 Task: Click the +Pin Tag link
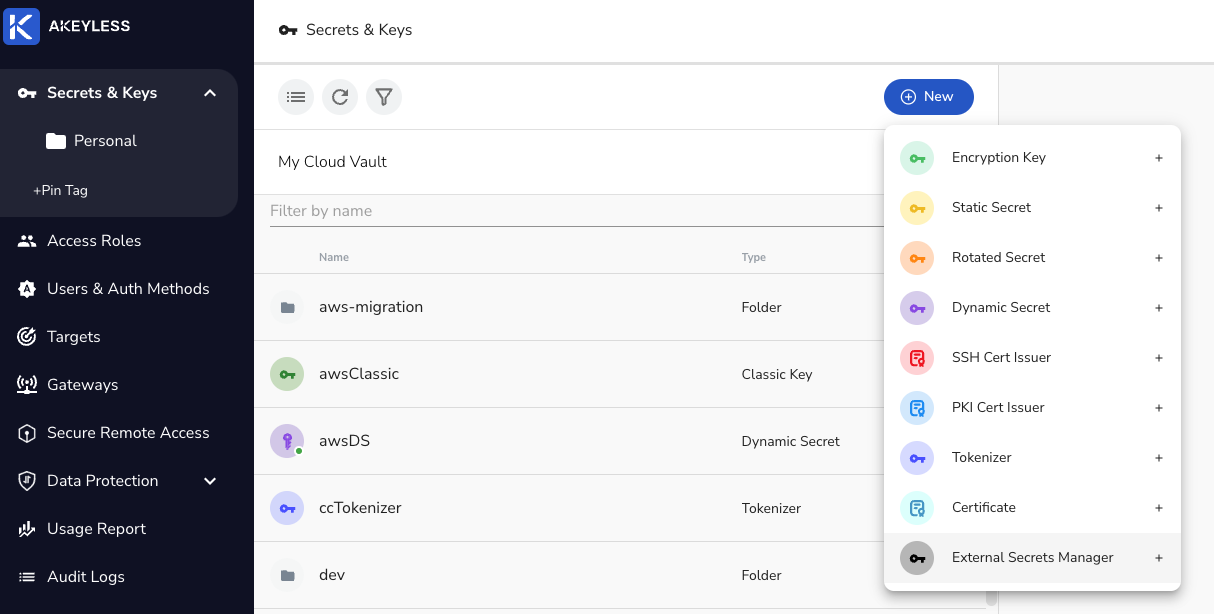60,190
